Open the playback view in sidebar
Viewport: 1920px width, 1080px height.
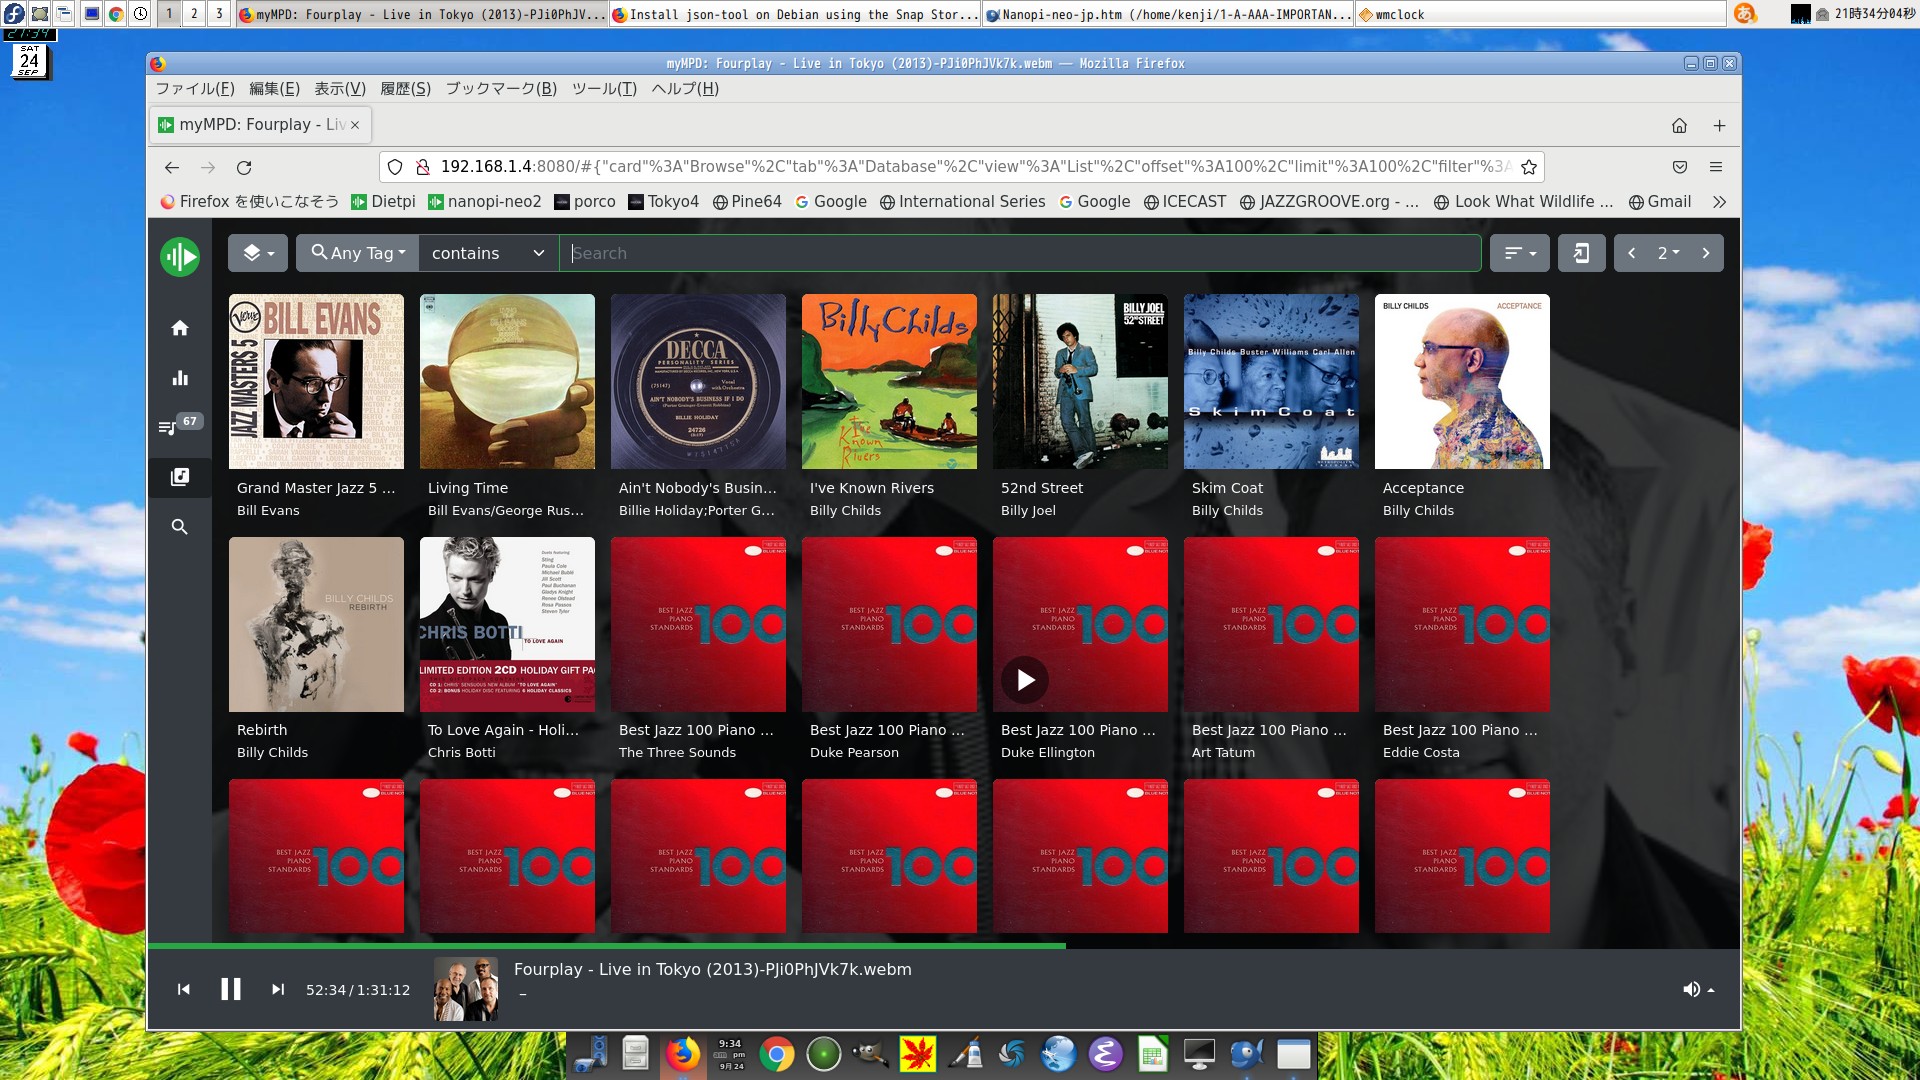point(180,378)
